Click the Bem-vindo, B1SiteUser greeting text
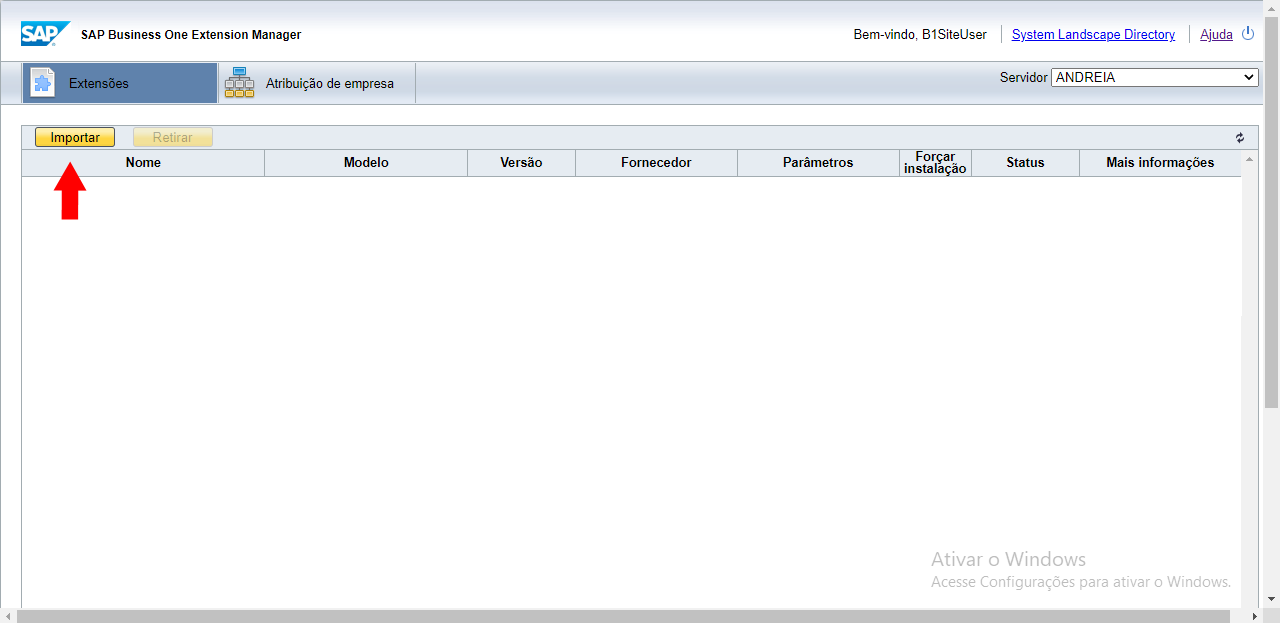 [x=920, y=34]
